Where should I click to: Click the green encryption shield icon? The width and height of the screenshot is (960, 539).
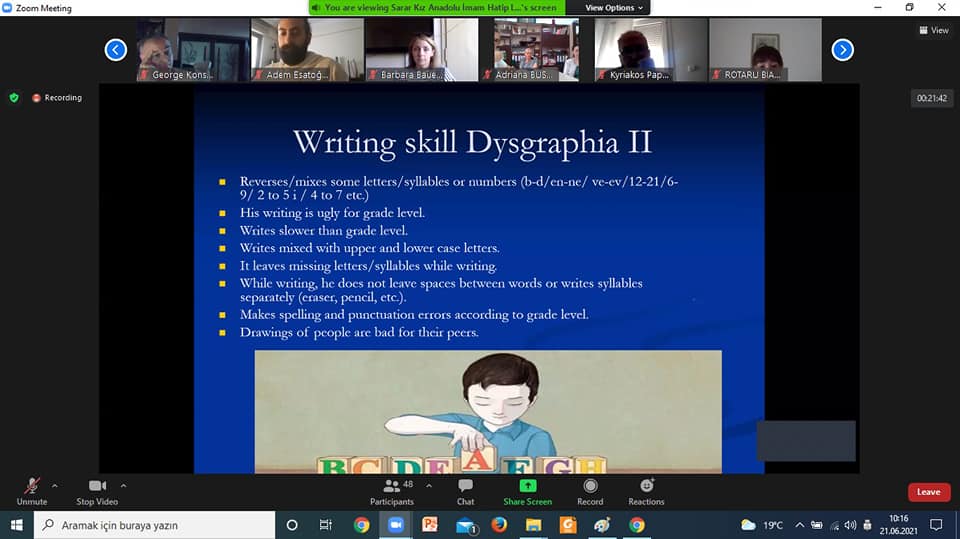[x=14, y=98]
